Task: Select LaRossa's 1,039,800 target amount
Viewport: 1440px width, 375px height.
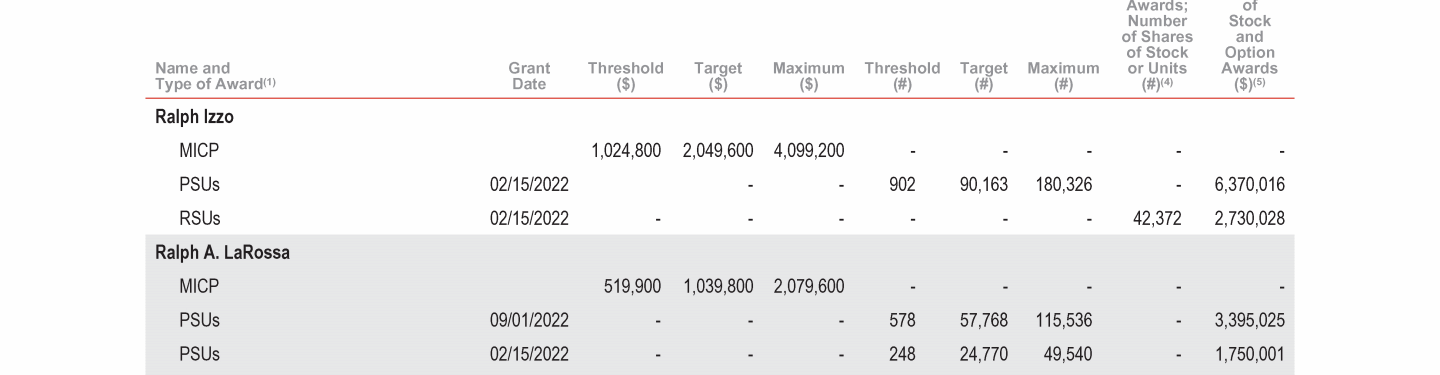Action: (x=718, y=287)
